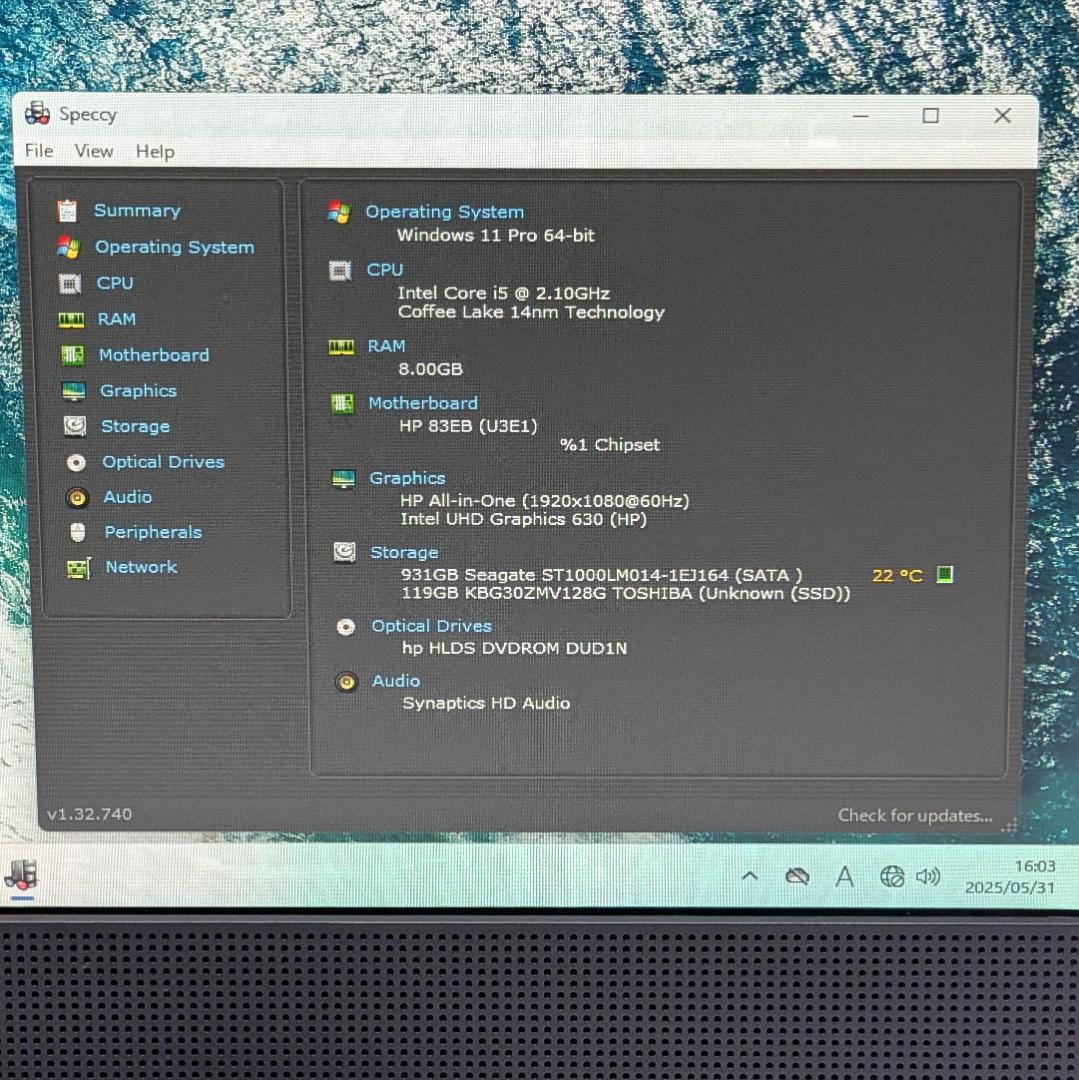Screen dimensions: 1079x1080
Task: Open the Help menu
Action: click(155, 152)
